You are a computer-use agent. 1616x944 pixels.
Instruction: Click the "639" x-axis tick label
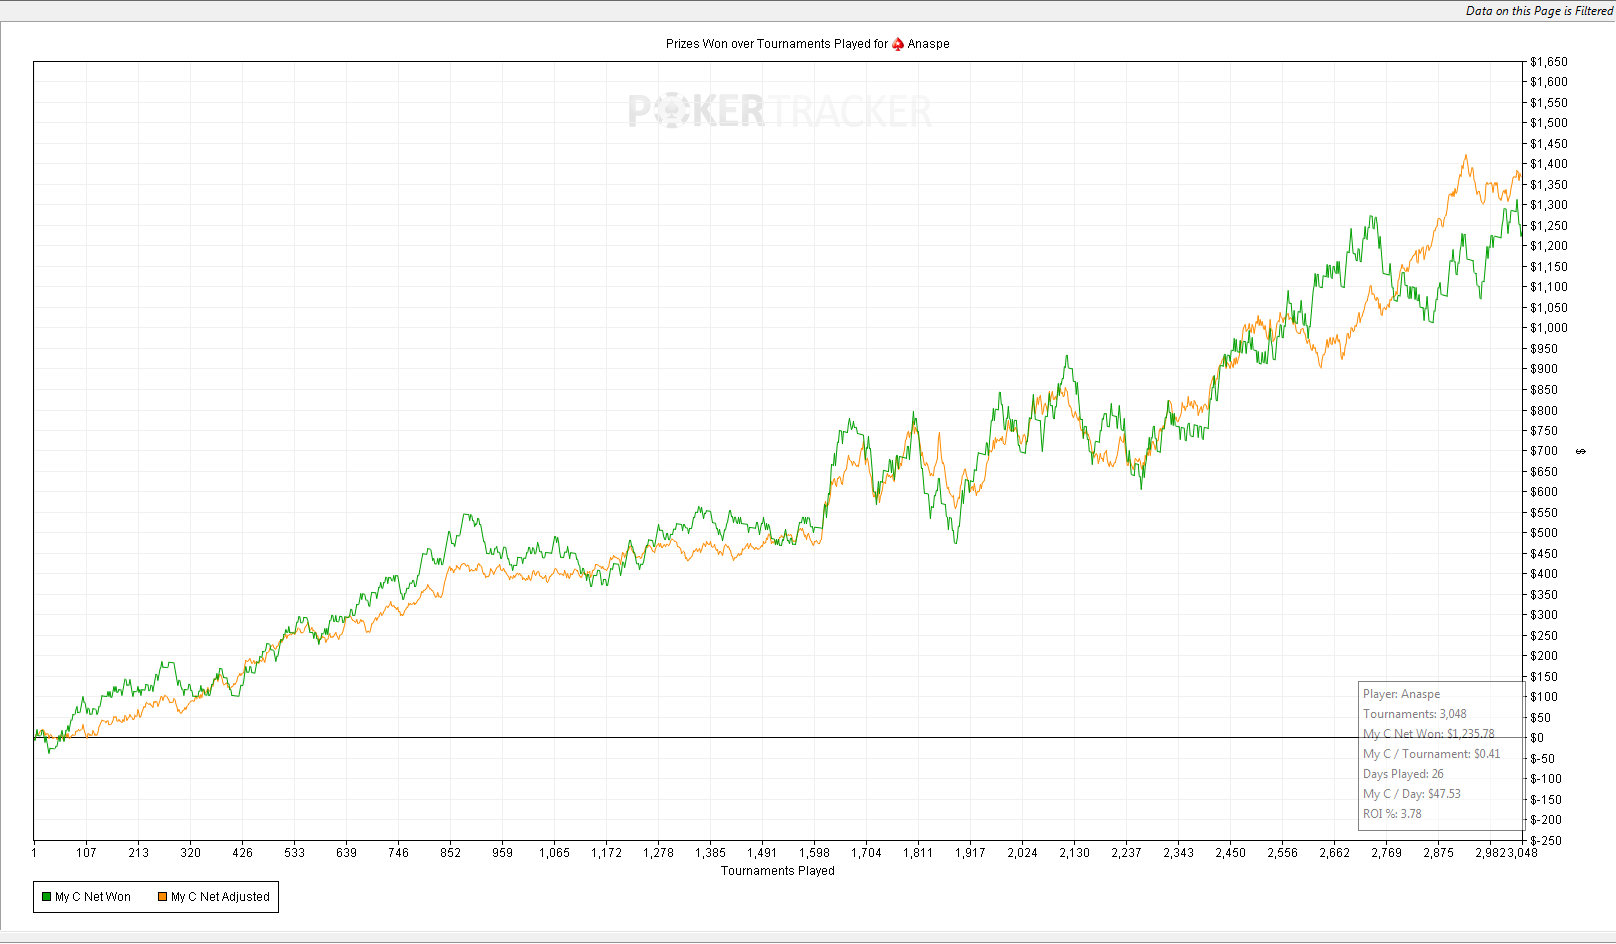click(346, 853)
